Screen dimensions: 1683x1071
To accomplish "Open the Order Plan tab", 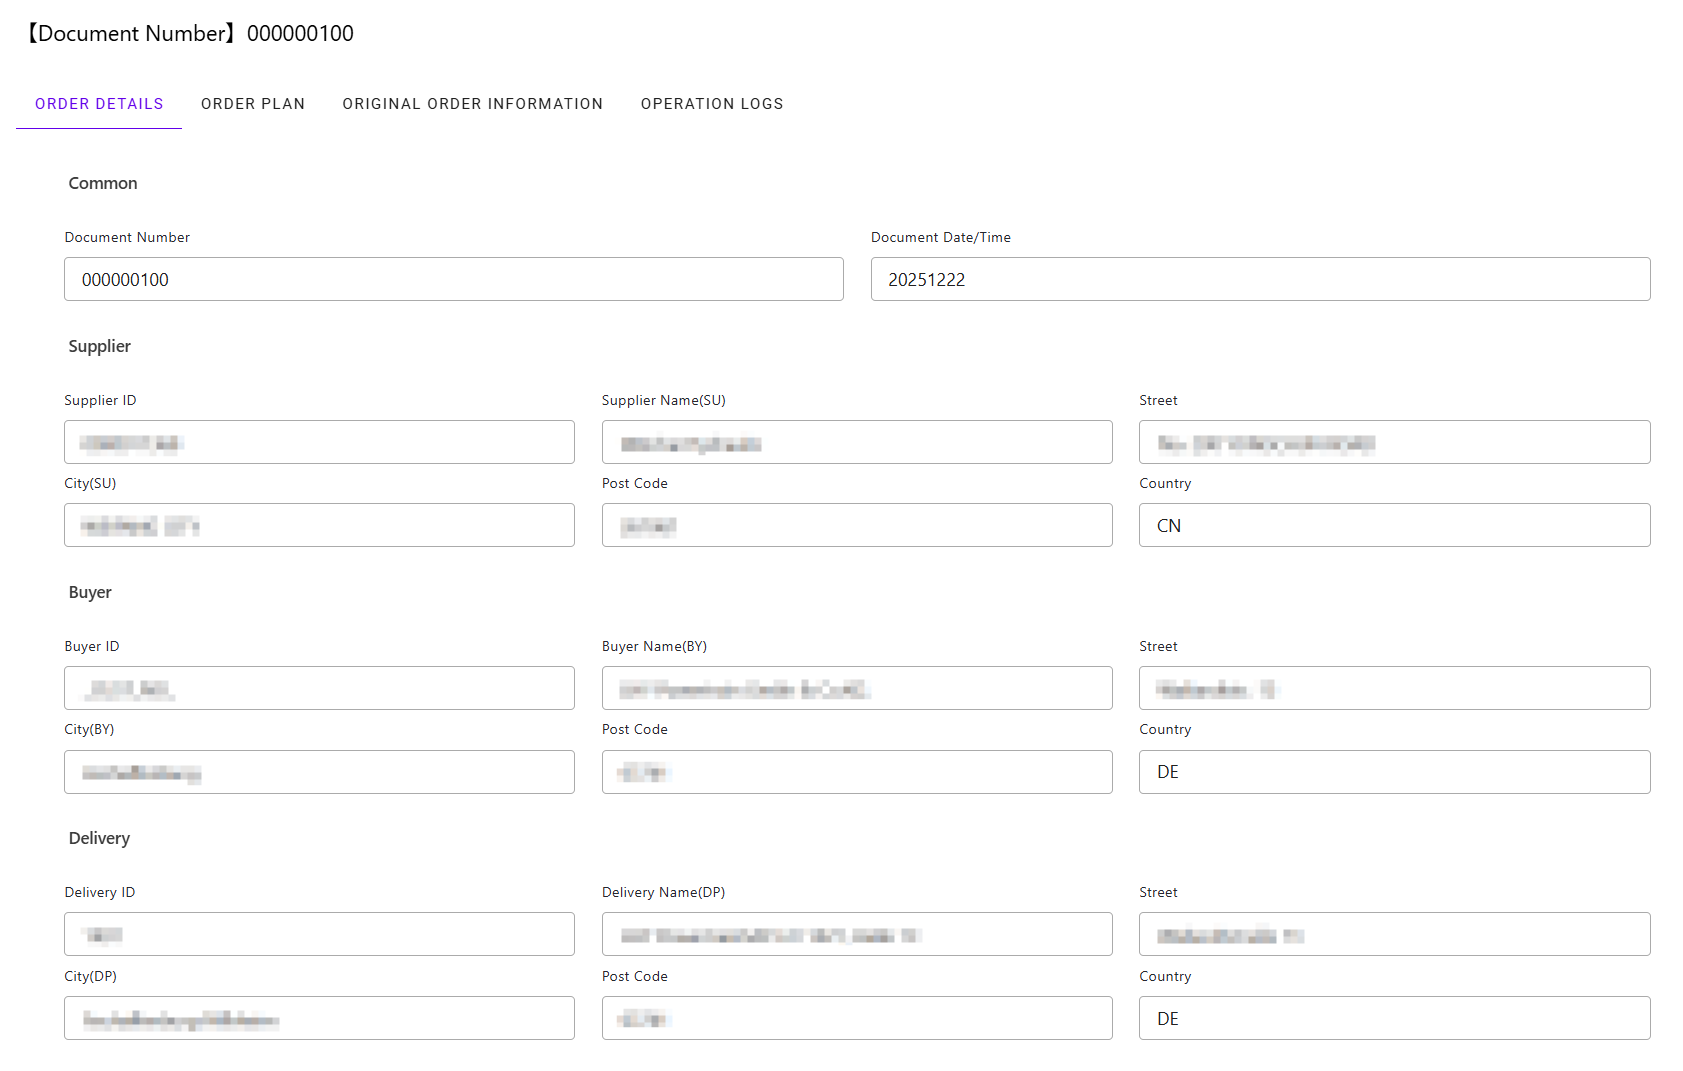I will click(252, 104).
